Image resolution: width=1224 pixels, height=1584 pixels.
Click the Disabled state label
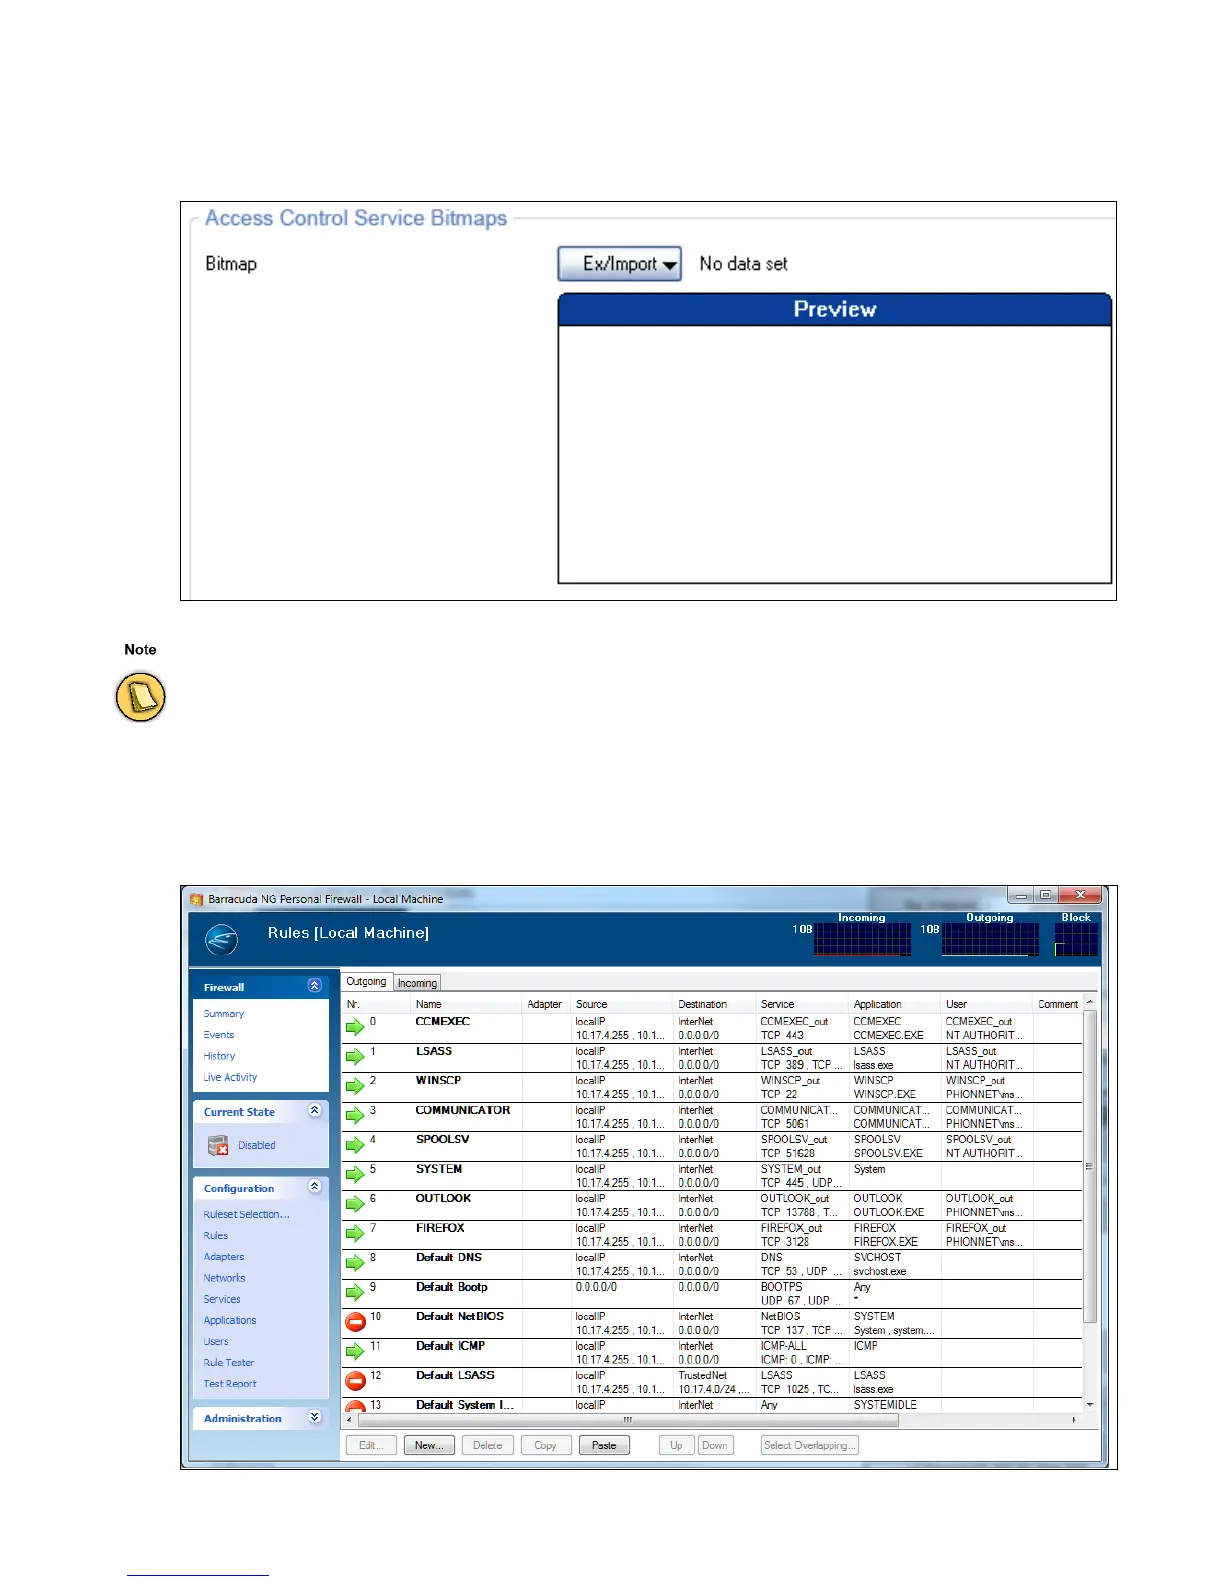(257, 1145)
